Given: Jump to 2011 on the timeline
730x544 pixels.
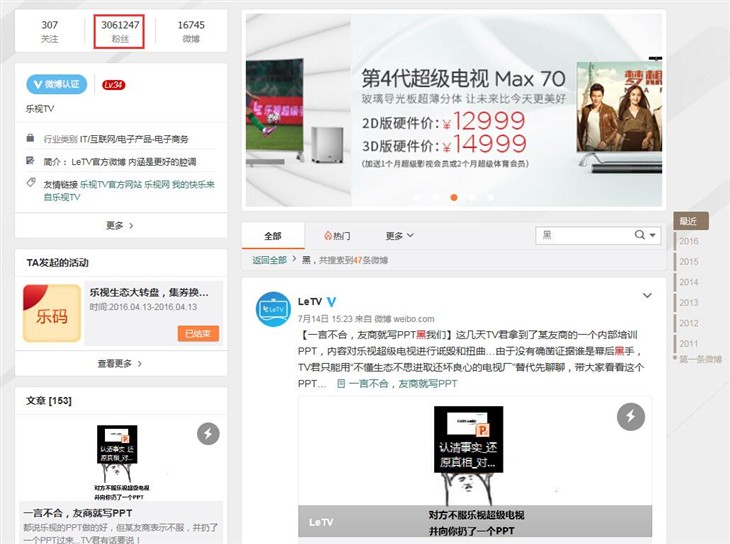Looking at the screenshot, I should (x=689, y=344).
